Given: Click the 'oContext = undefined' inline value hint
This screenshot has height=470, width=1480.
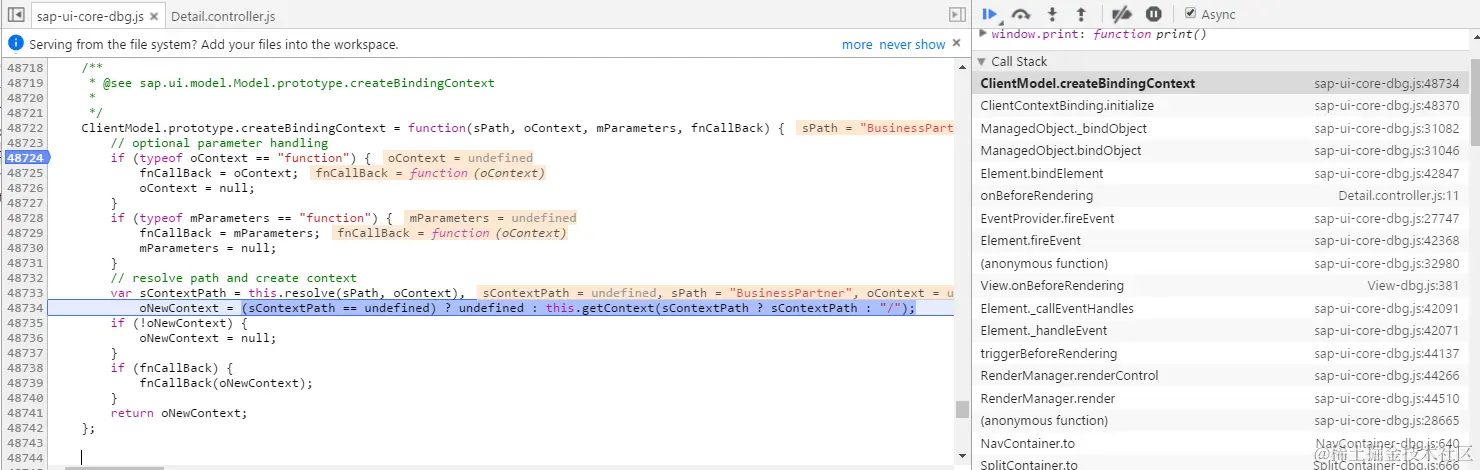Looking at the screenshot, I should tap(460, 158).
